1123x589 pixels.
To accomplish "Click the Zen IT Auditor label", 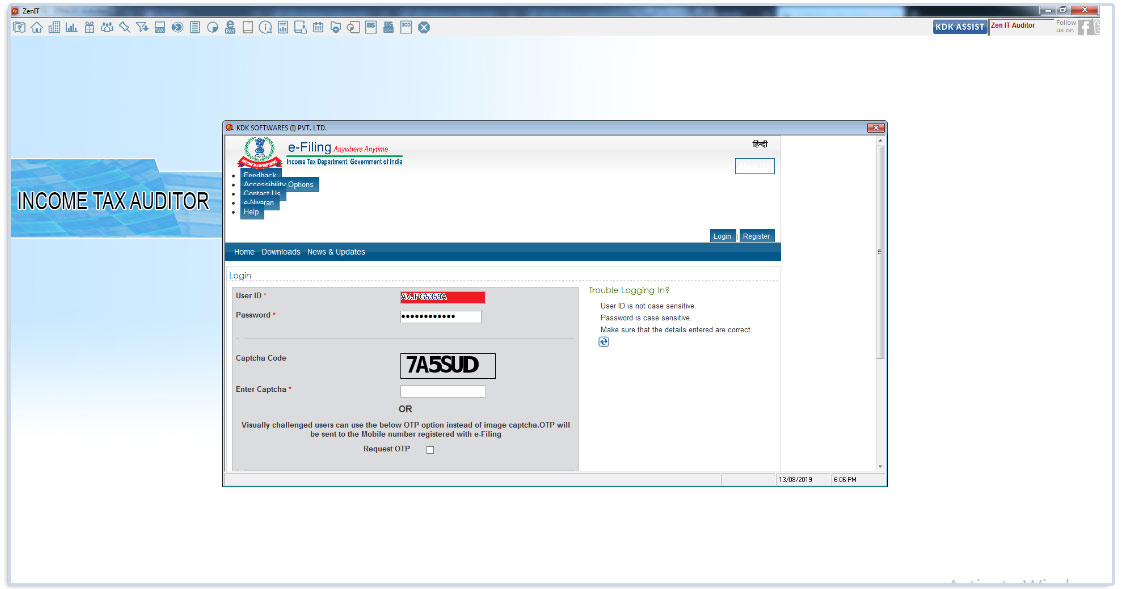I will point(1013,26).
